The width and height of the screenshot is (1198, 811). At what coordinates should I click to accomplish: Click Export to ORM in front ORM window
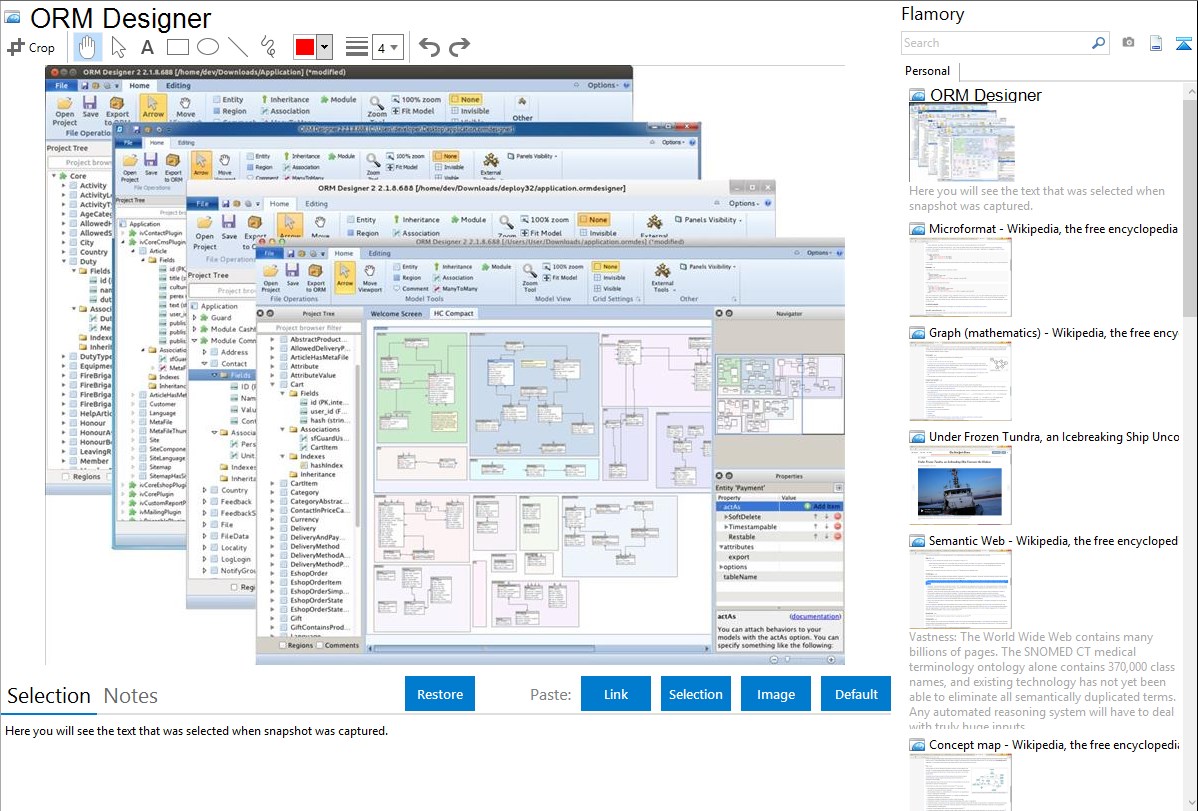click(x=316, y=277)
